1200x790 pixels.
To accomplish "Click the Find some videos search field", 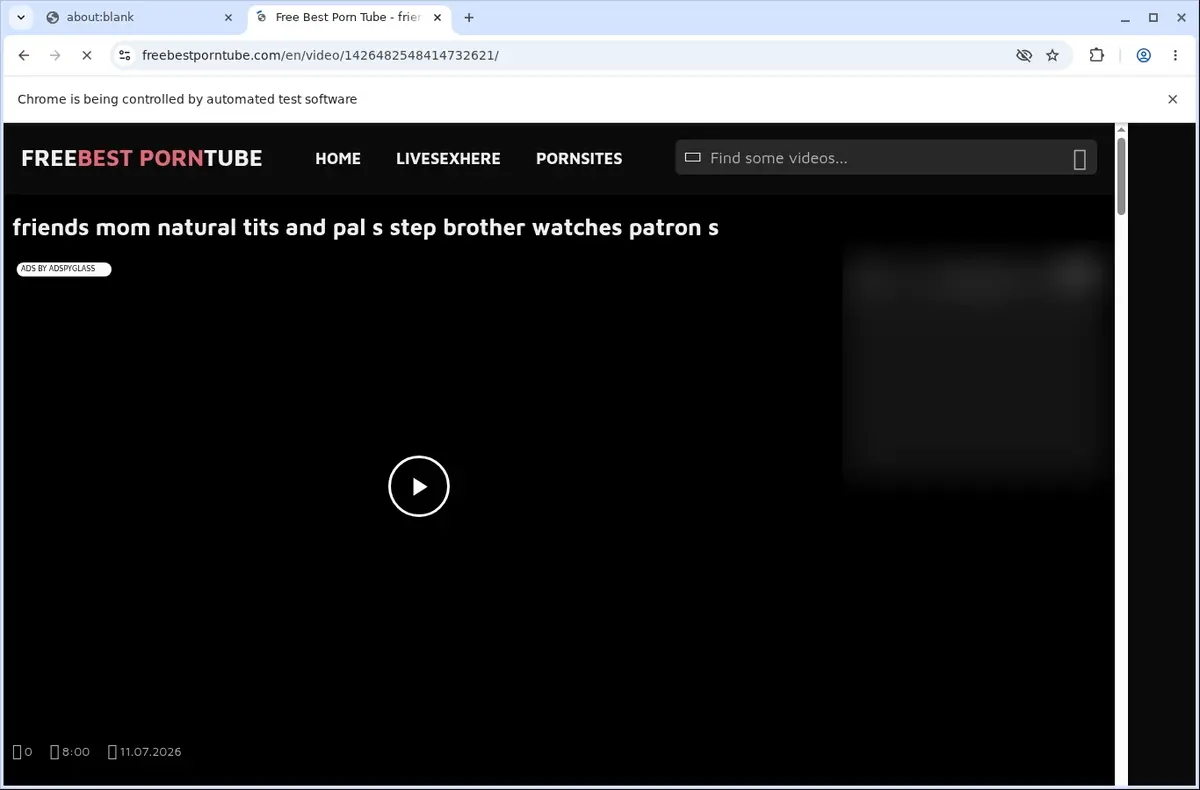I will click(886, 158).
